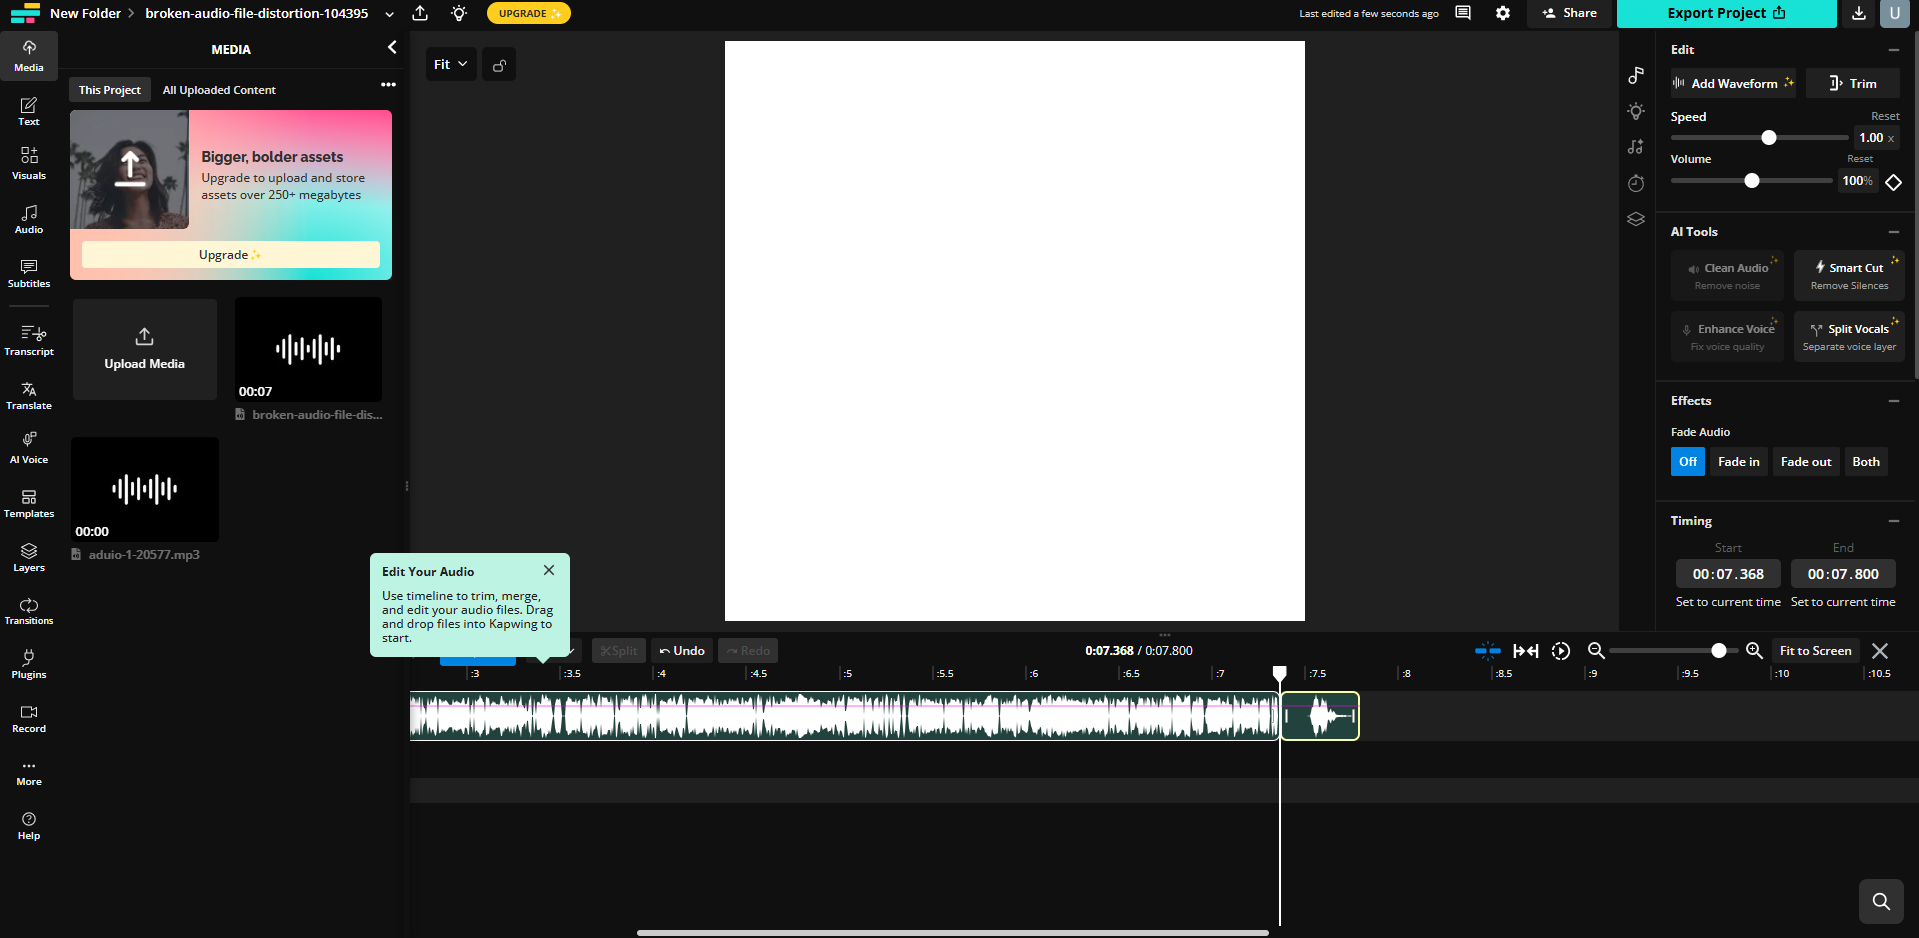Open the Layers sidebar panel
Viewport: 1919px width, 938px height.
click(29, 557)
